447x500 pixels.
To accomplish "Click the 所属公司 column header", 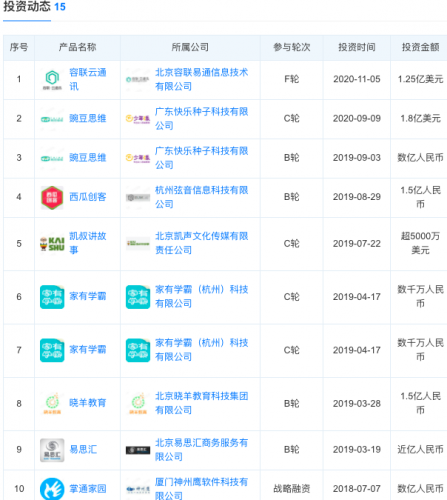I will tap(190, 47).
